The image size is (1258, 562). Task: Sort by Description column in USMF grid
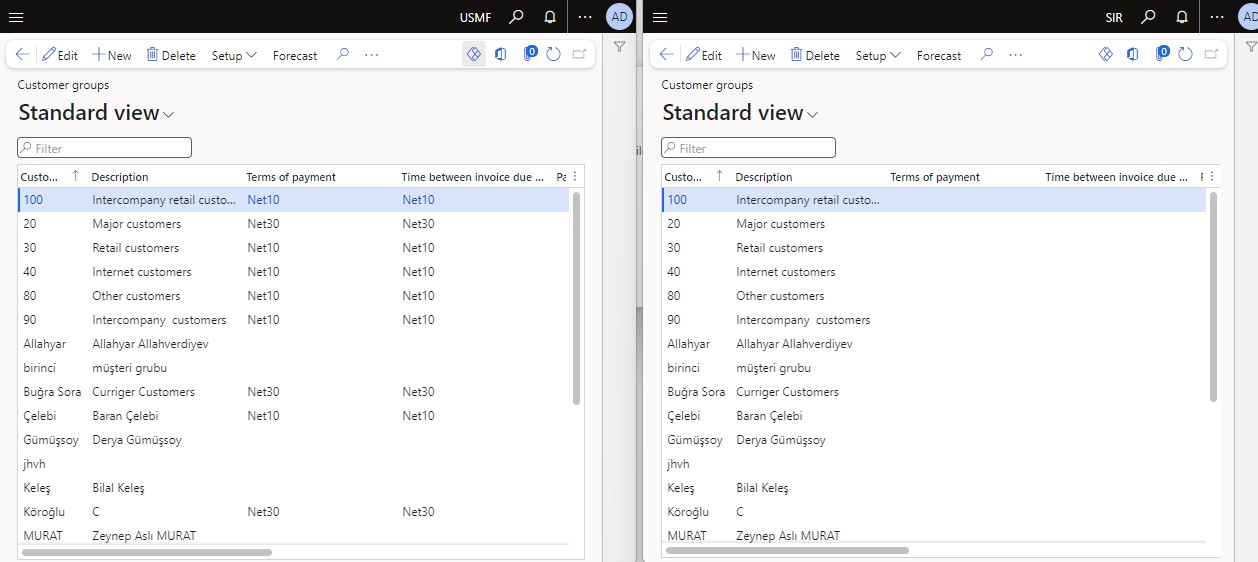click(120, 177)
